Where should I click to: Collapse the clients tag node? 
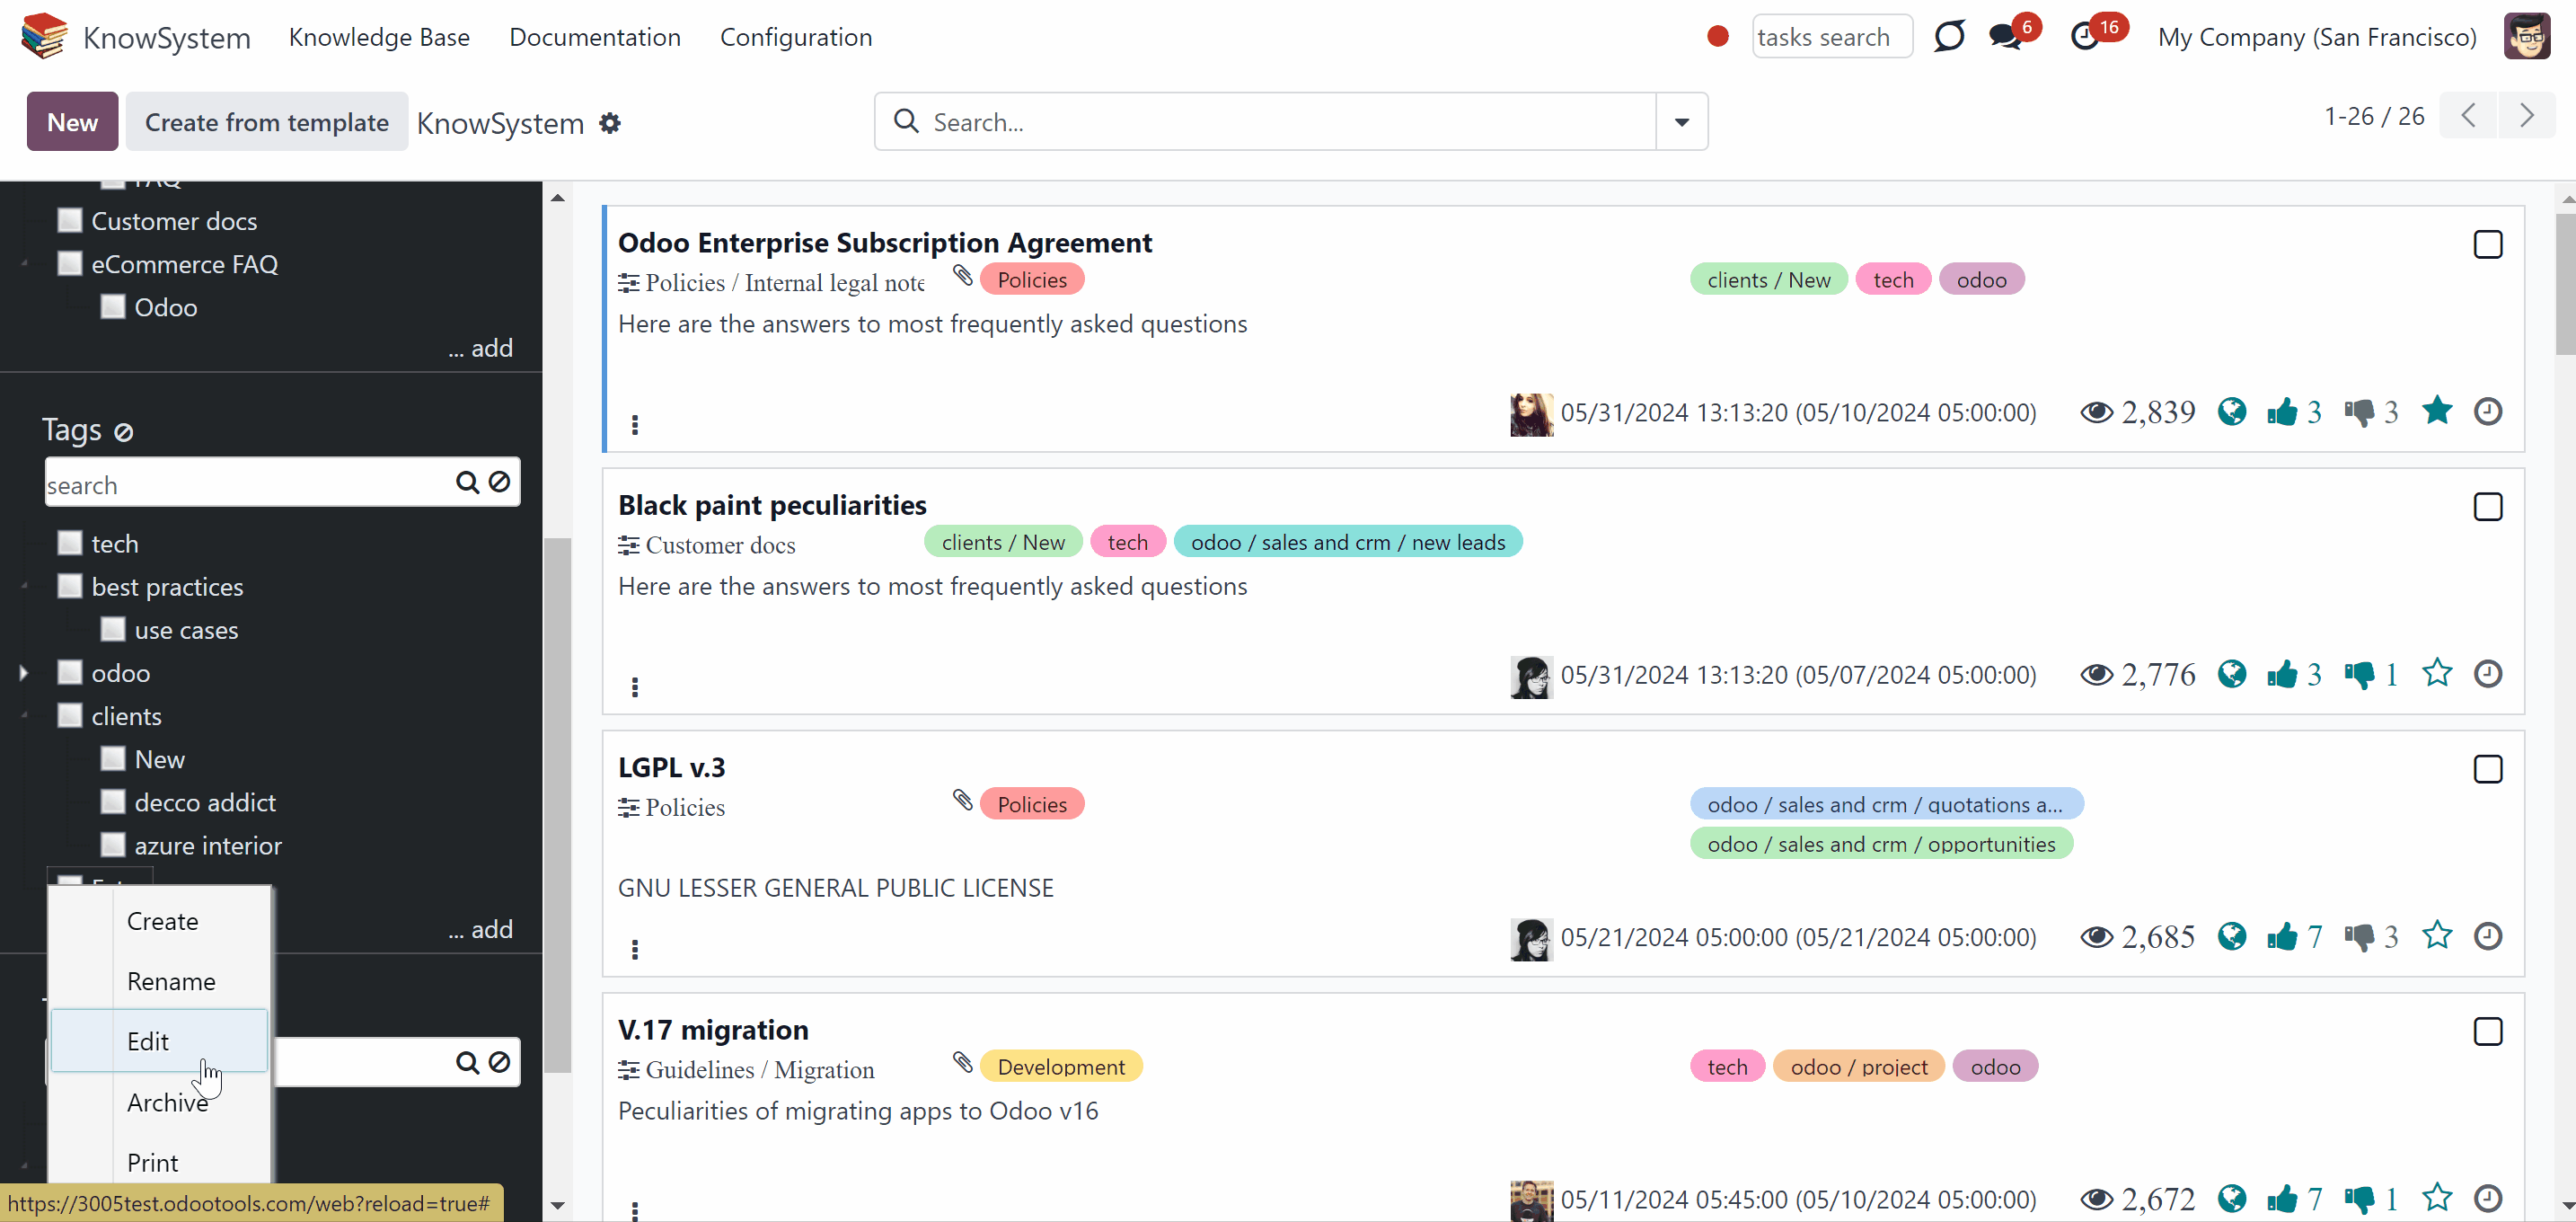pyautogui.click(x=23, y=716)
